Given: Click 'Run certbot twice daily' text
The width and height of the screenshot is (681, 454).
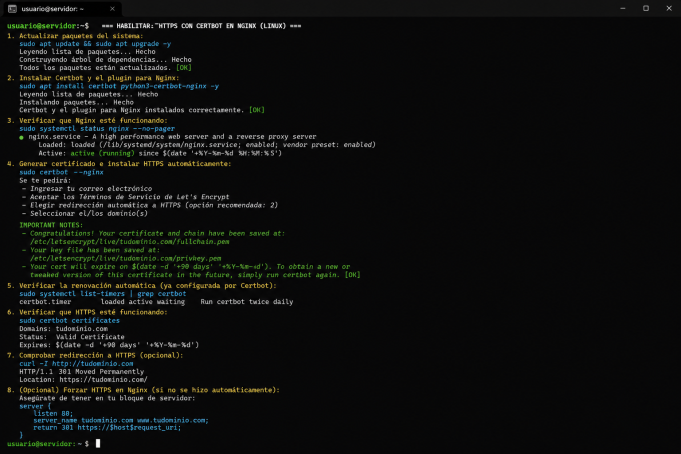Looking at the screenshot, I should tap(247, 302).
